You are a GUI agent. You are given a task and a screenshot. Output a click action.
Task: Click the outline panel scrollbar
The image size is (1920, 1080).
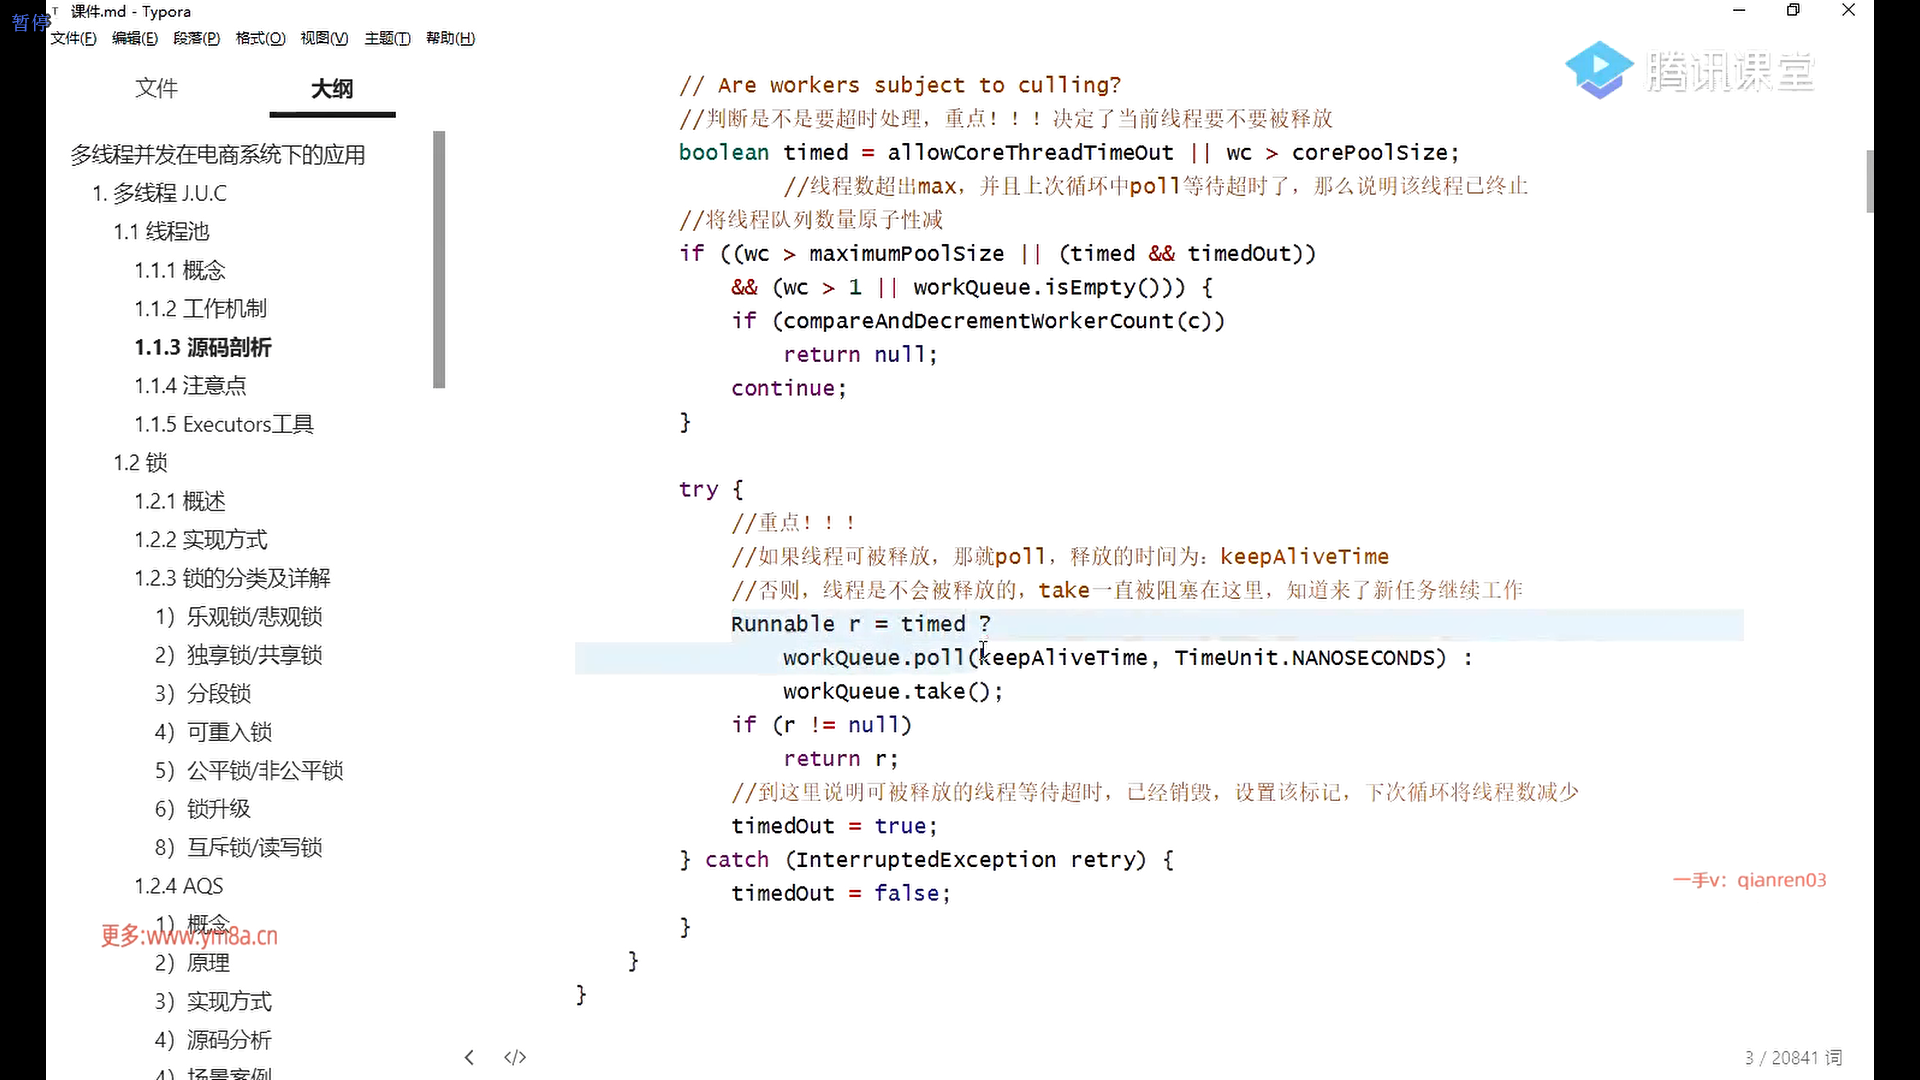pos(439,260)
